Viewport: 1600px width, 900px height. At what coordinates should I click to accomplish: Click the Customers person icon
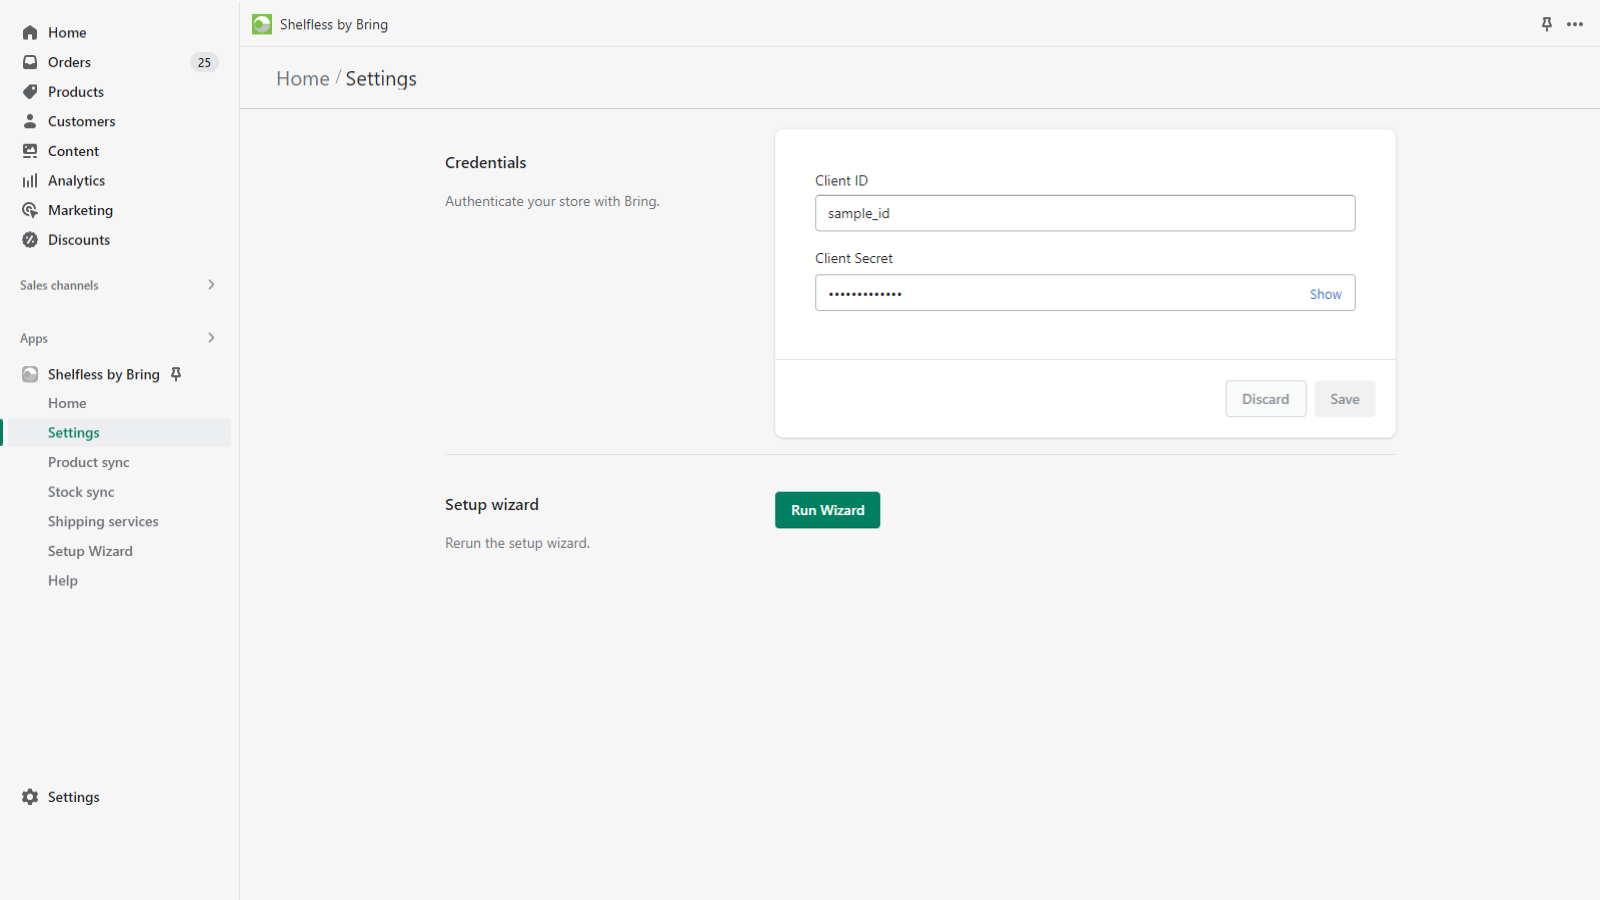pyautogui.click(x=30, y=121)
